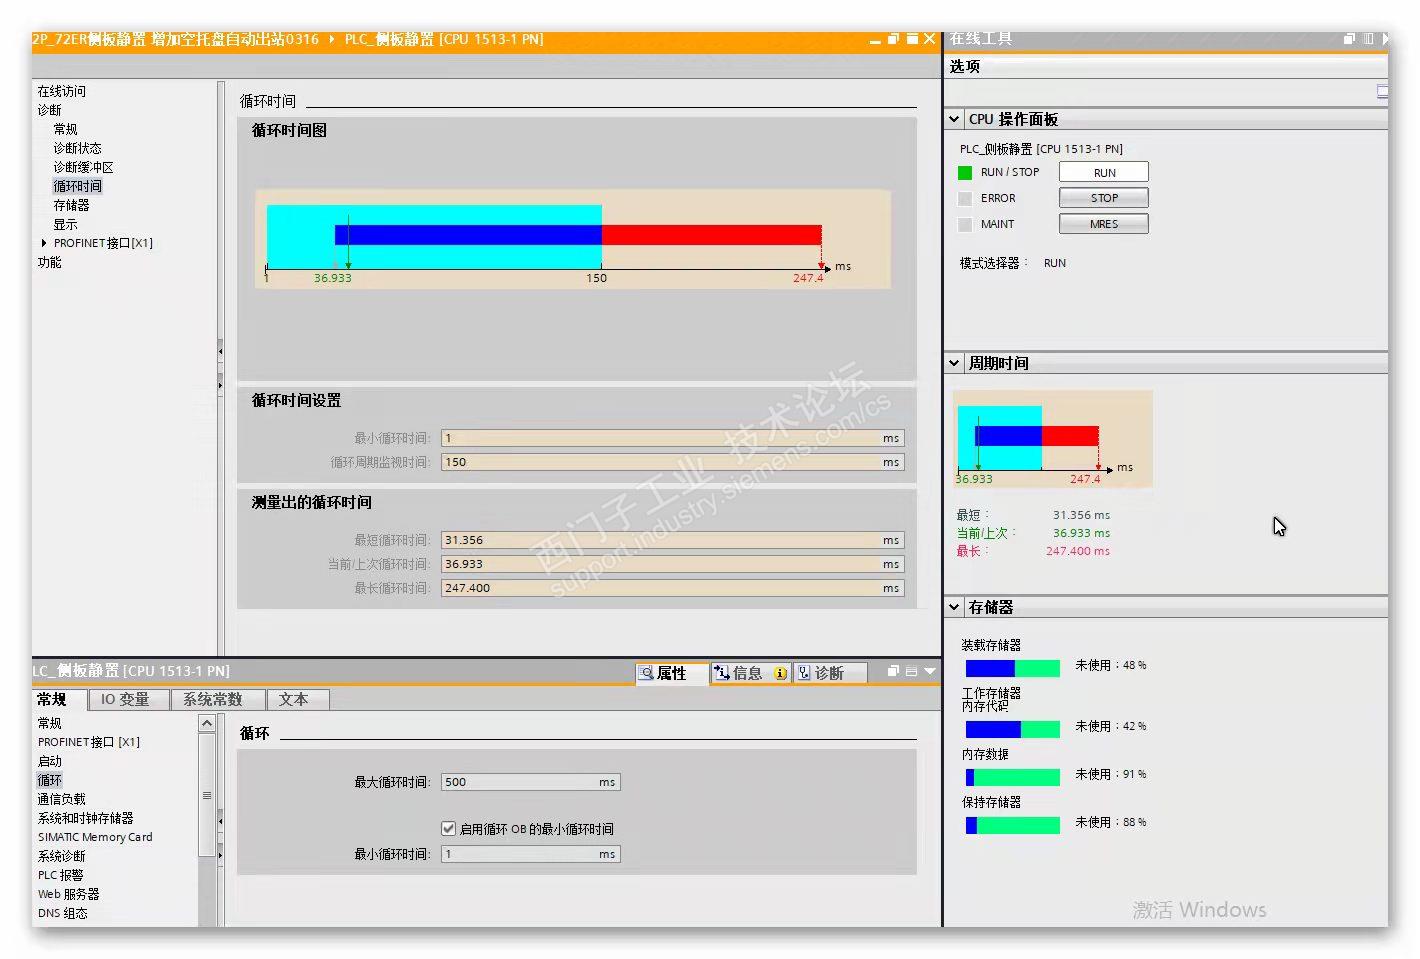
Task: Click the 保持存储器 usage bar
Action: (1012, 825)
